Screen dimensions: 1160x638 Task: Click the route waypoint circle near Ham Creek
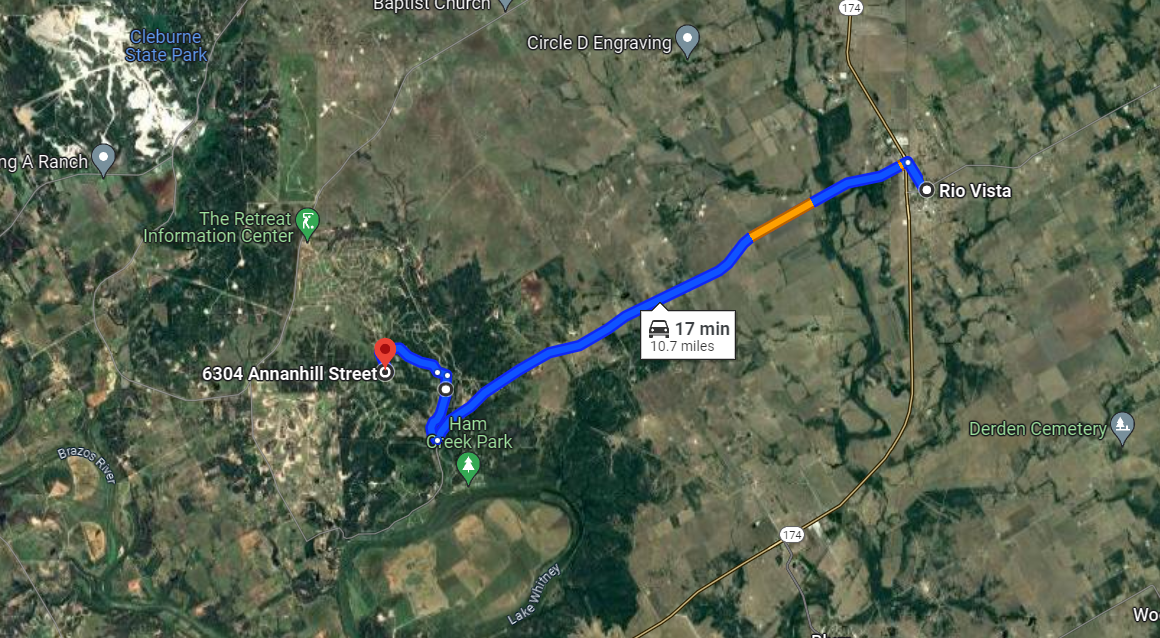pos(446,389)
